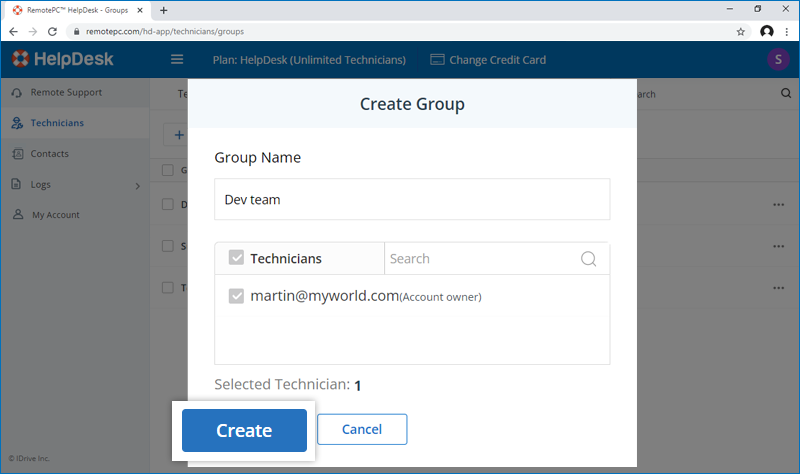Click the hamburger menu icon

click(178, 59)
